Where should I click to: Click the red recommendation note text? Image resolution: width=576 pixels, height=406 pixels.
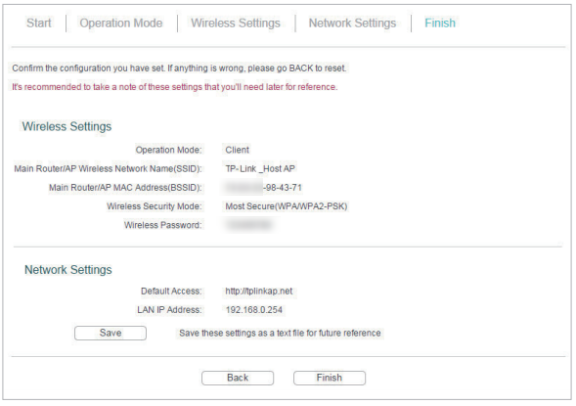(174, 87)
